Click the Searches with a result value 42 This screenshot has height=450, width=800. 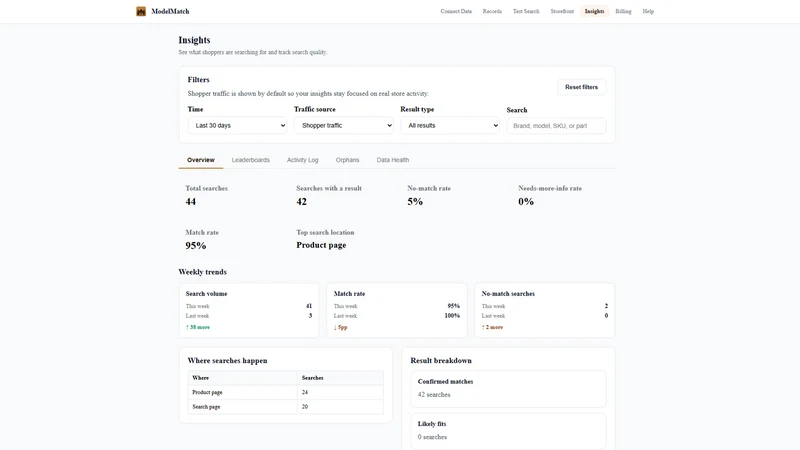[302, 202]
